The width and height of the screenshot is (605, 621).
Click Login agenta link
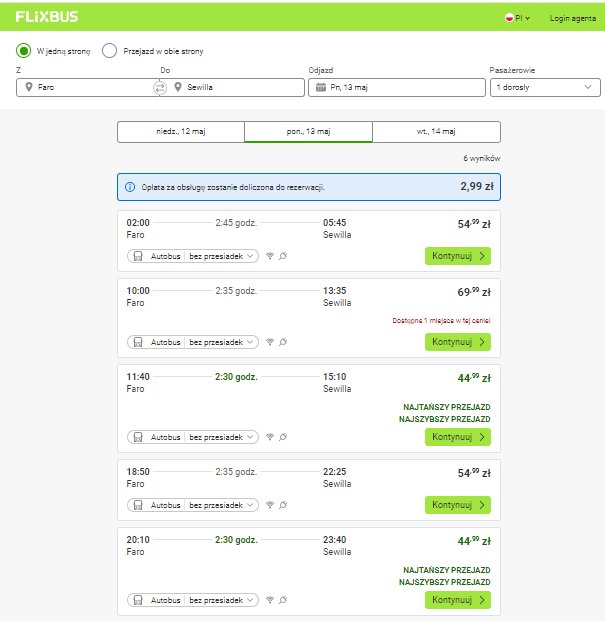pyautogui.click(x=573, y=18)
